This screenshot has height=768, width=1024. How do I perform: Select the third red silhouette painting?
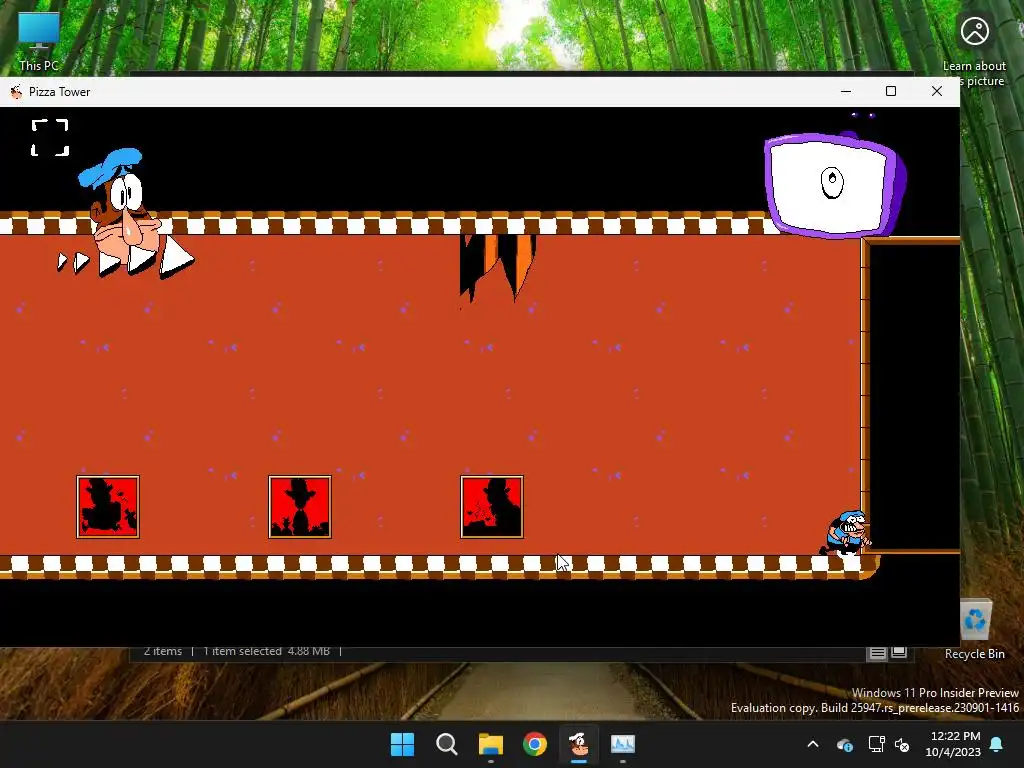pos(492,507)
